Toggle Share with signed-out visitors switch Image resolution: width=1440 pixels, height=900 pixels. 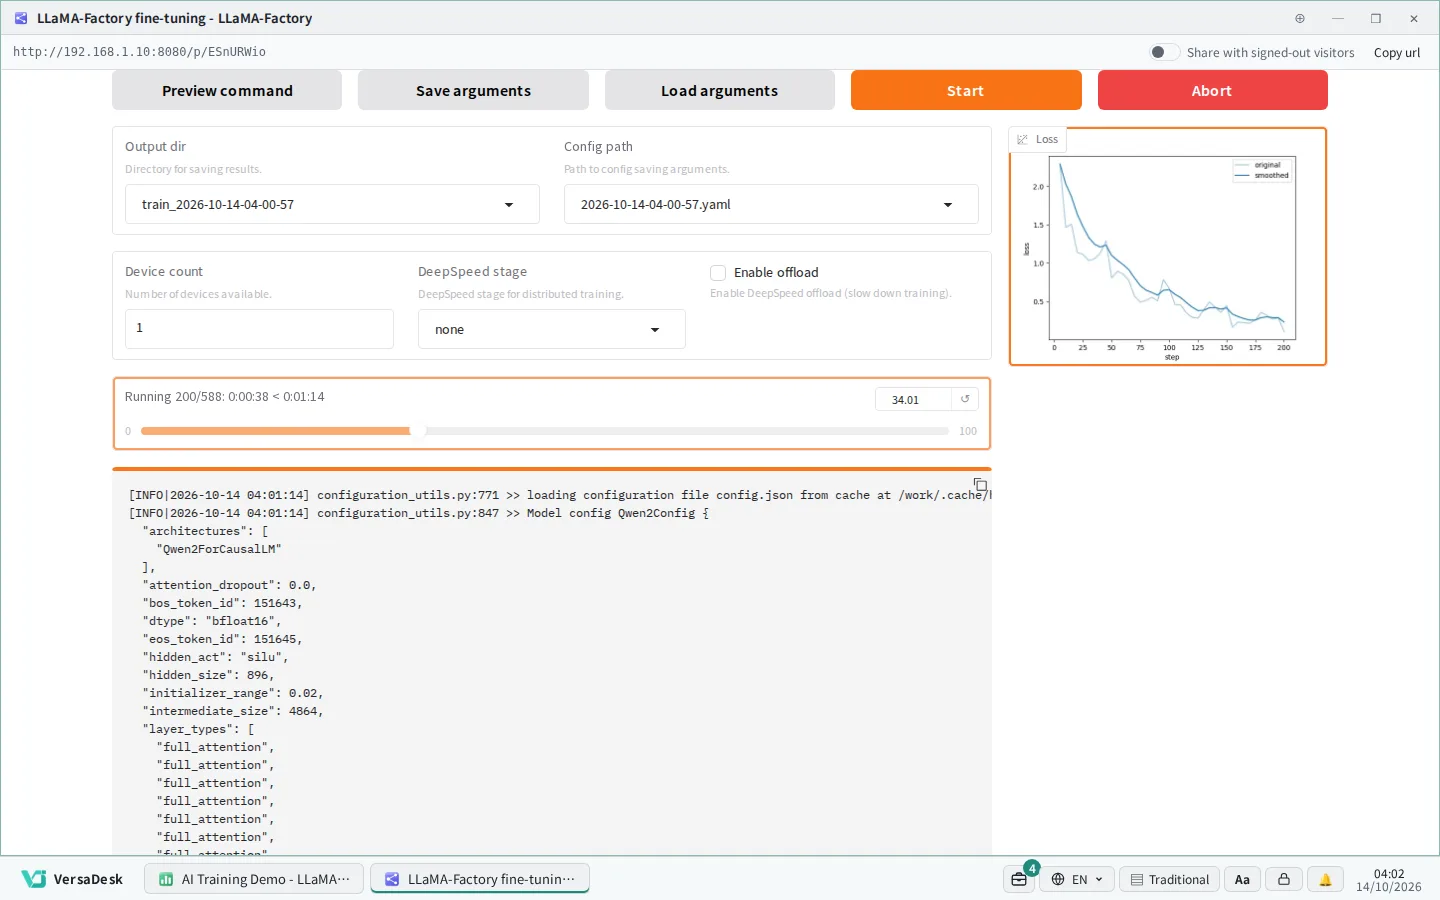click(1164, 52)
